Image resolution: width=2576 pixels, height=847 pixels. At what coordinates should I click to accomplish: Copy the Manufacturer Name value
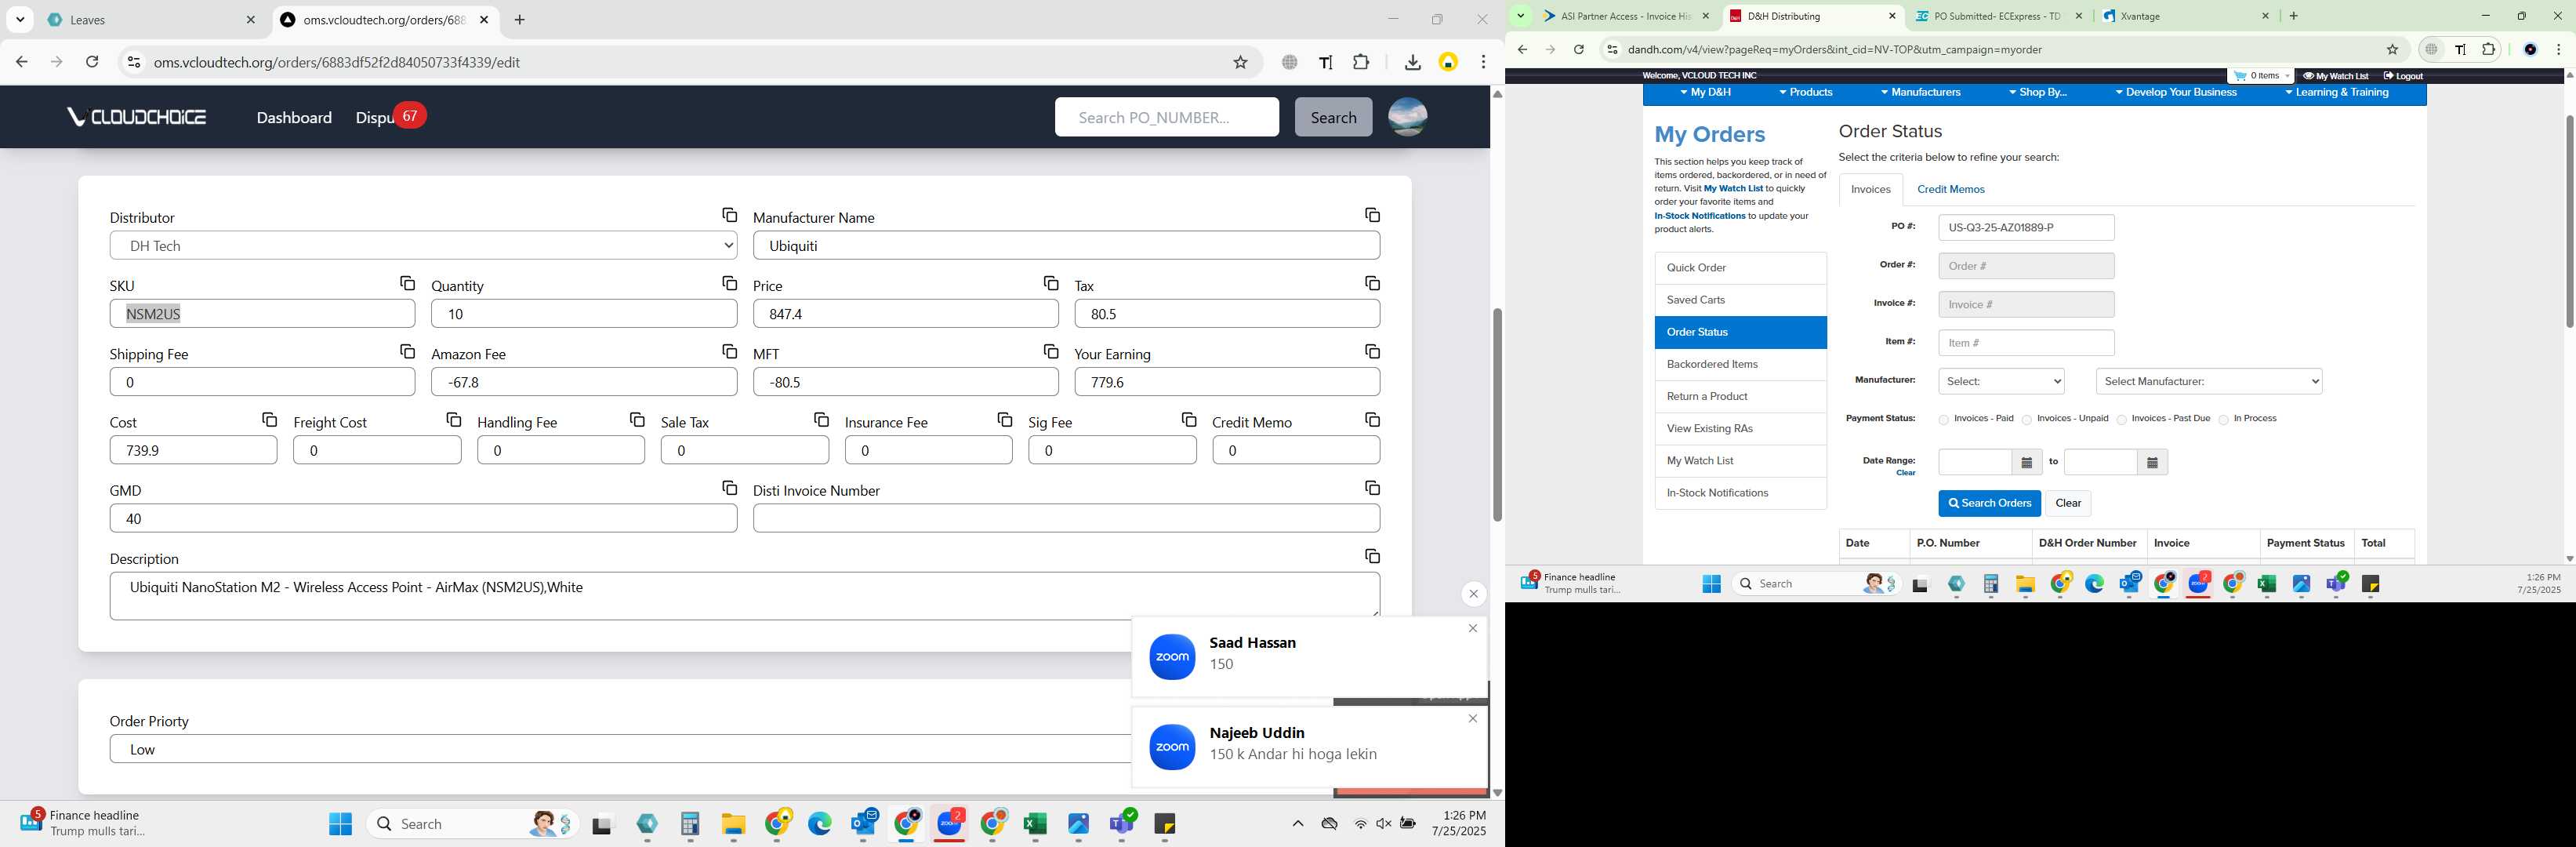1372,215
